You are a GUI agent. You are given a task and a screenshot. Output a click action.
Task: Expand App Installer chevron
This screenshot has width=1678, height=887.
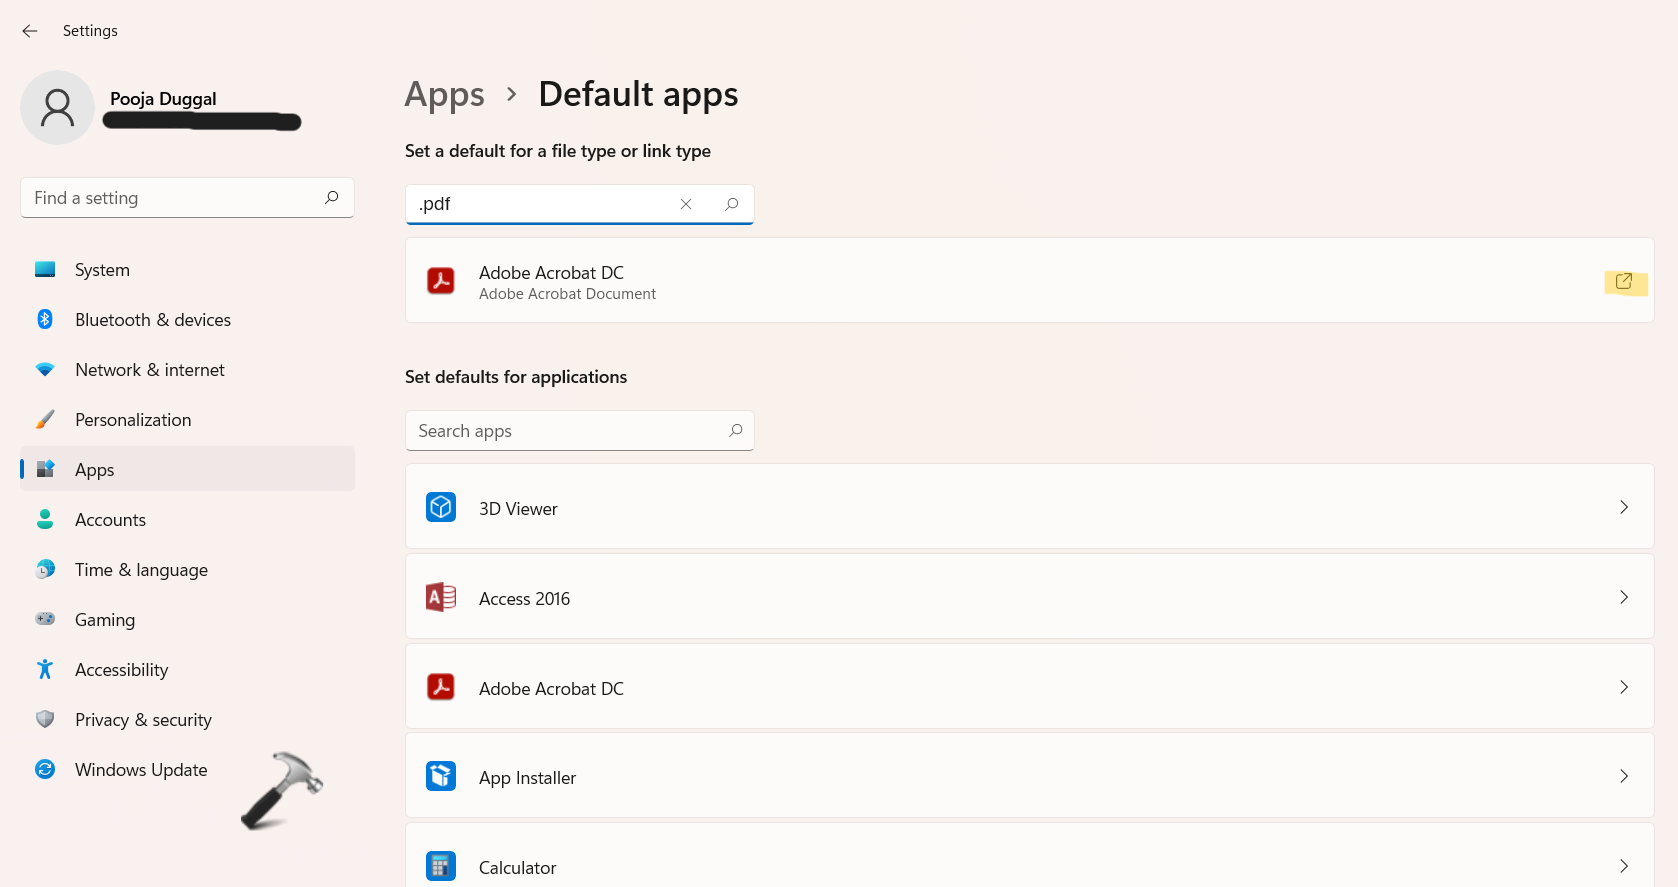[1623, 777]
